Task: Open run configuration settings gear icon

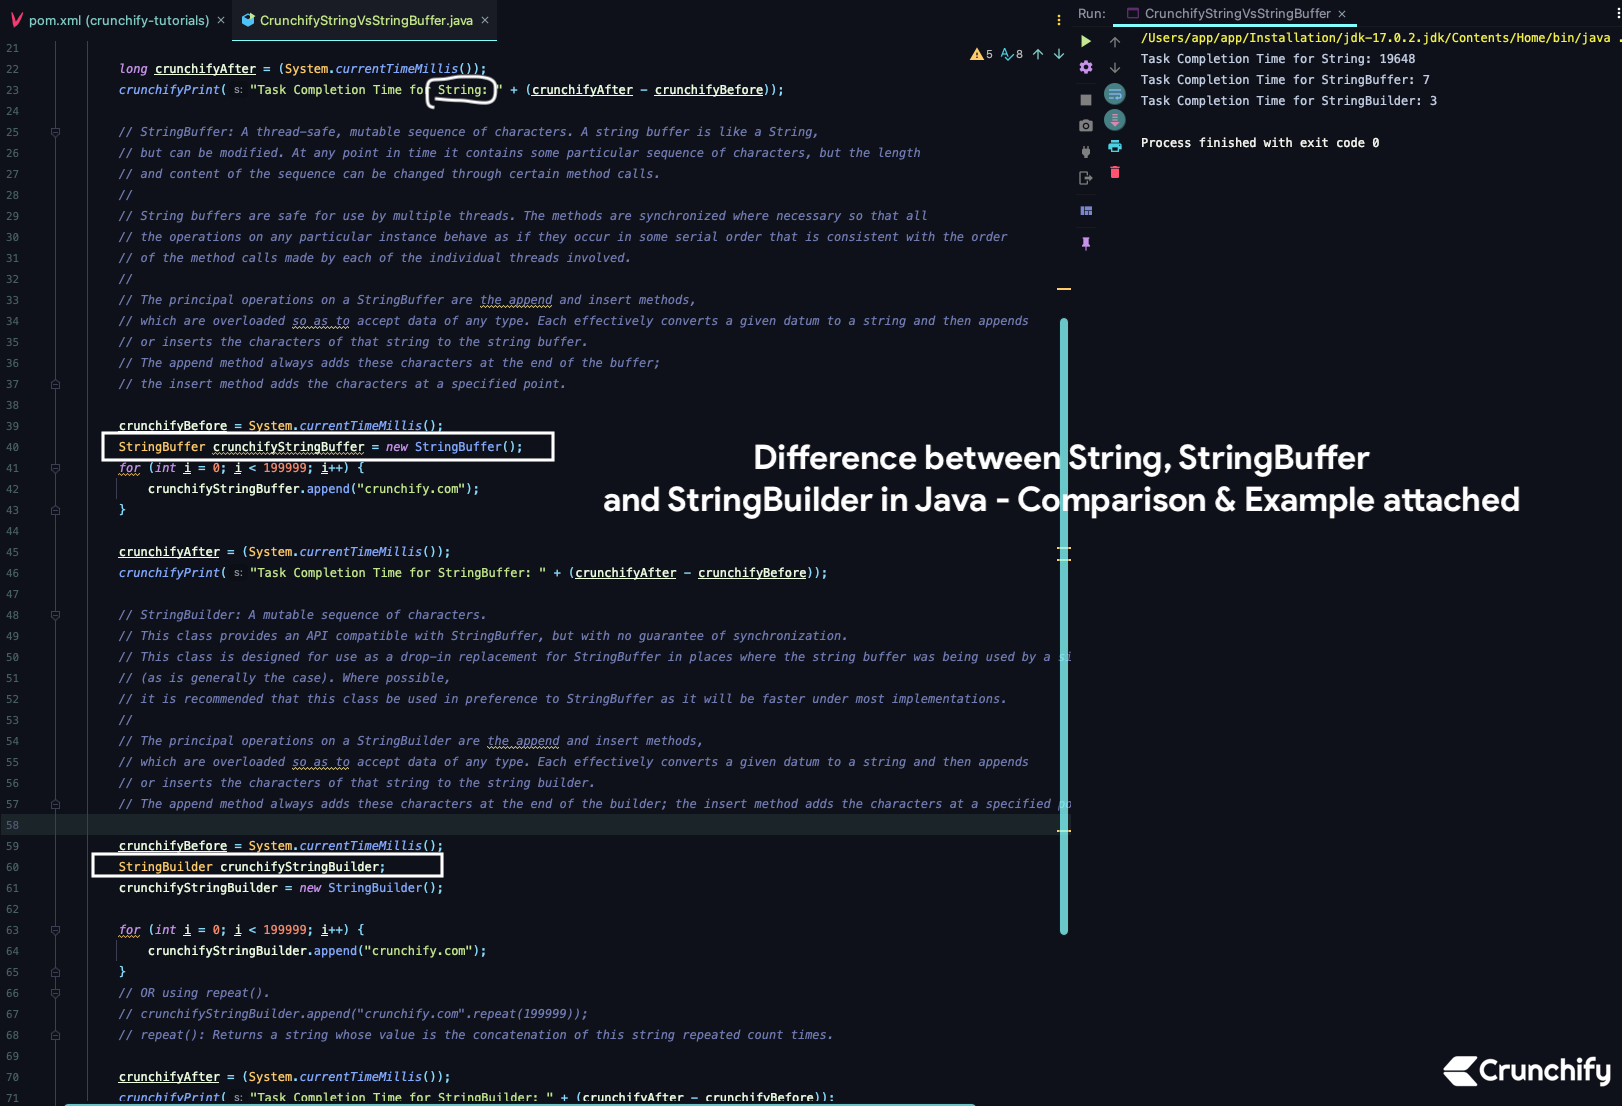Action: pos(1086,67)
